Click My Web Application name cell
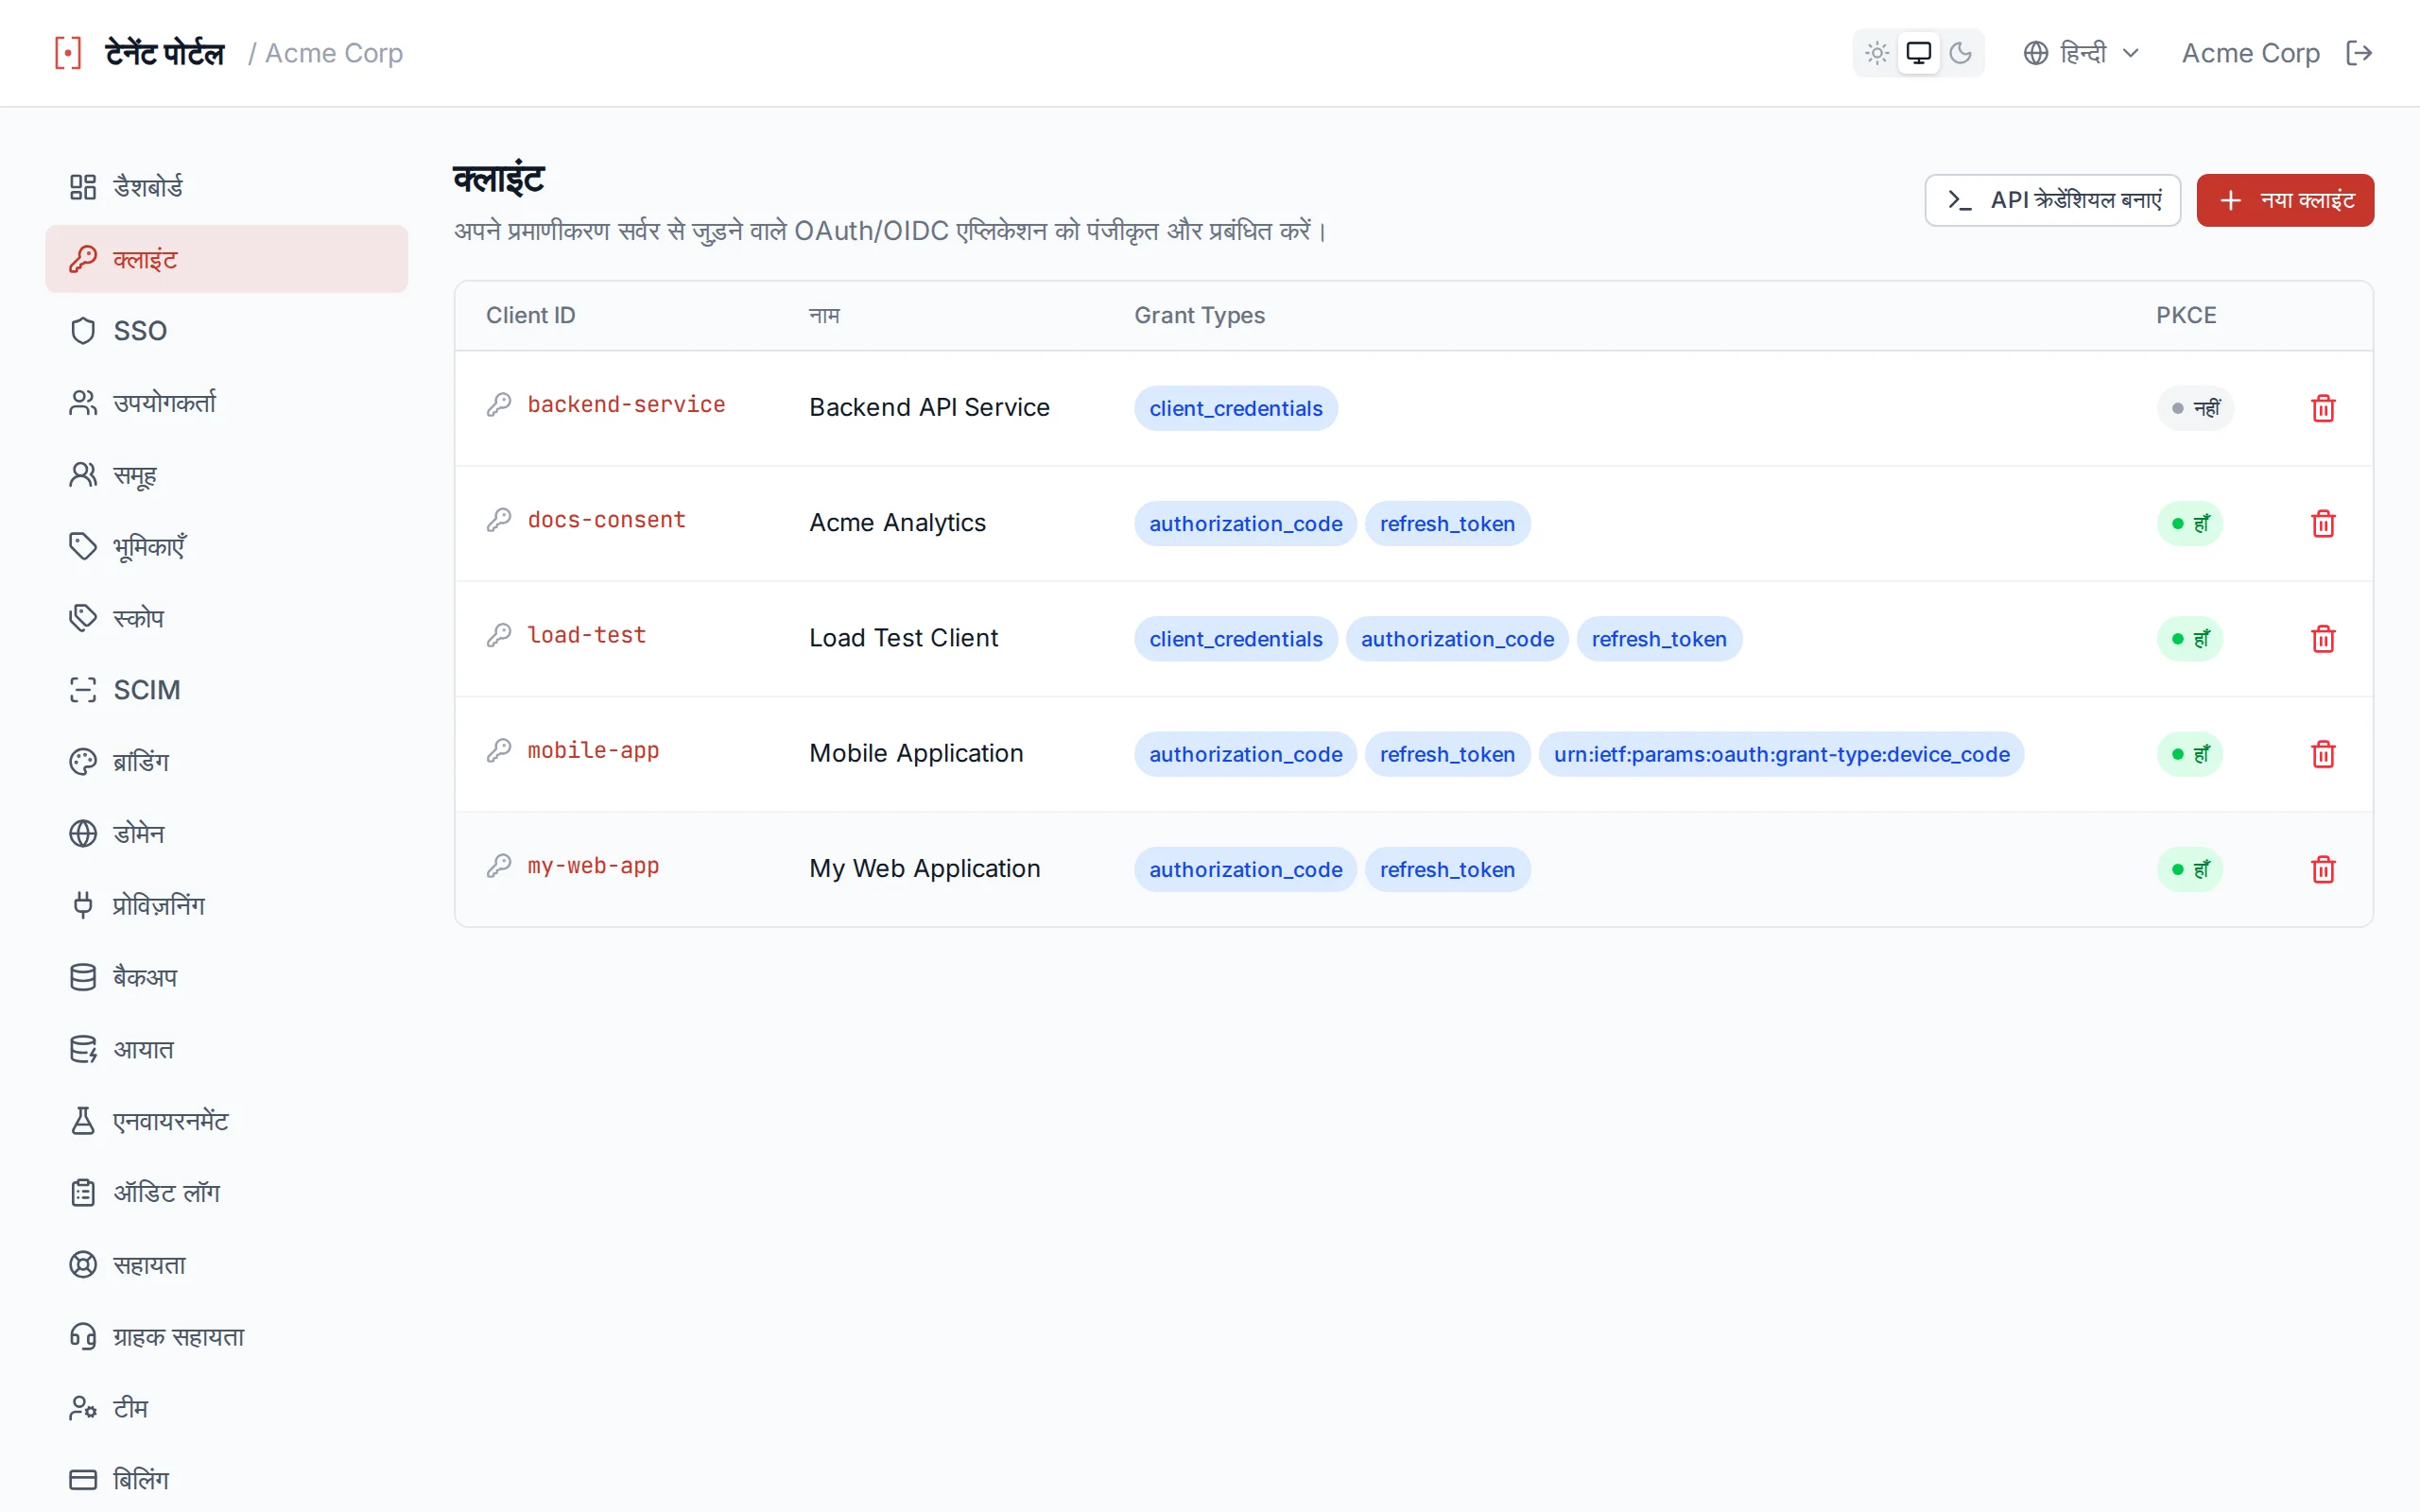The width and height of the screenshot is (2420, 1512). coord(924,868)
